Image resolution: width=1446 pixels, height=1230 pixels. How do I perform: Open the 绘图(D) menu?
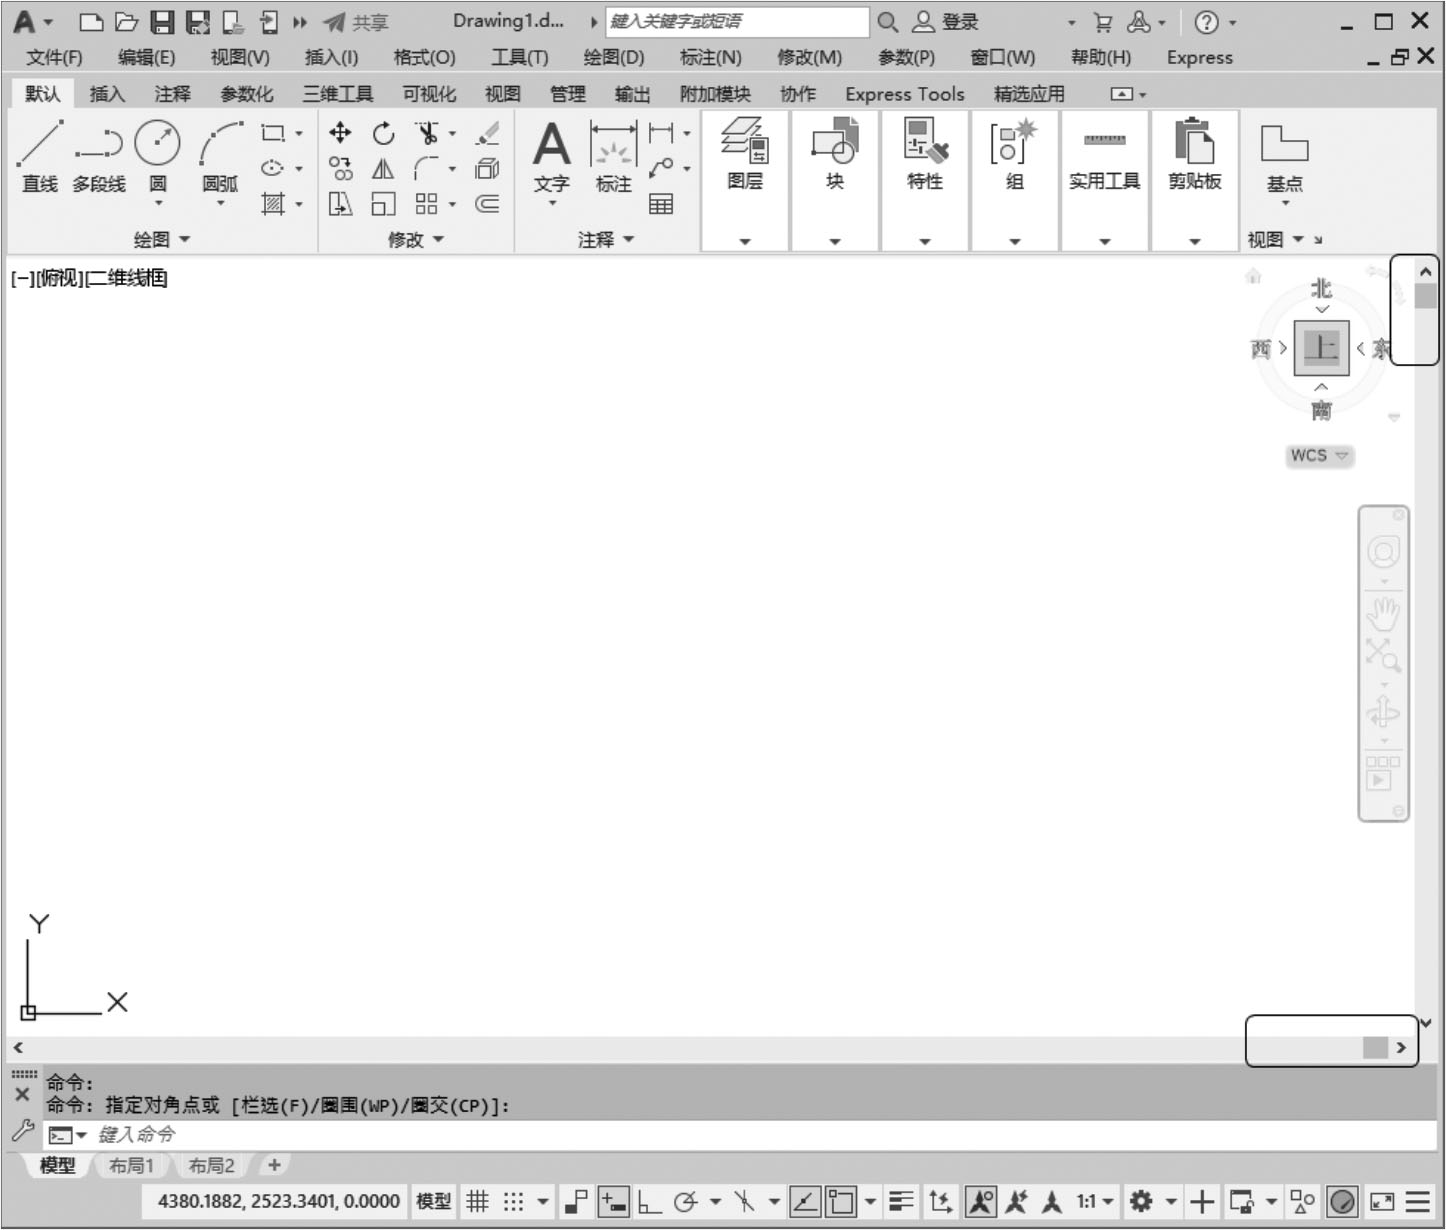[x=614, y=58]
